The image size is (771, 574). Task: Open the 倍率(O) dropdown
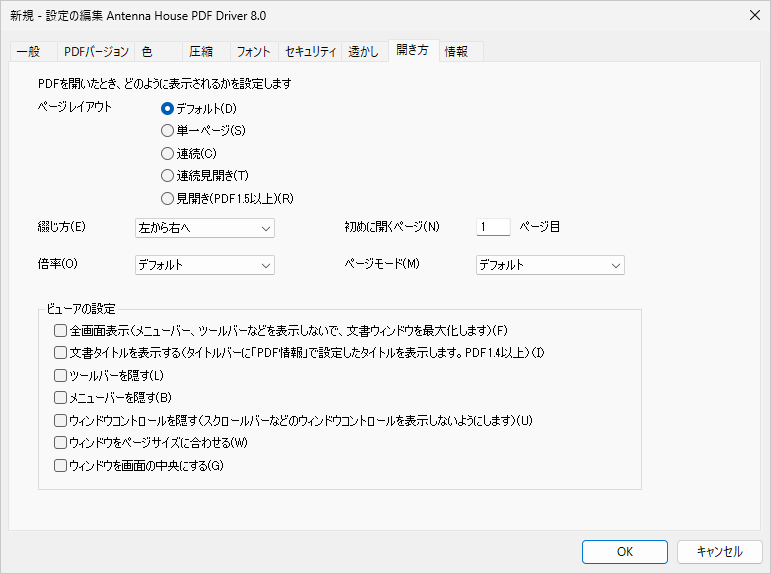tap(205, 265)
